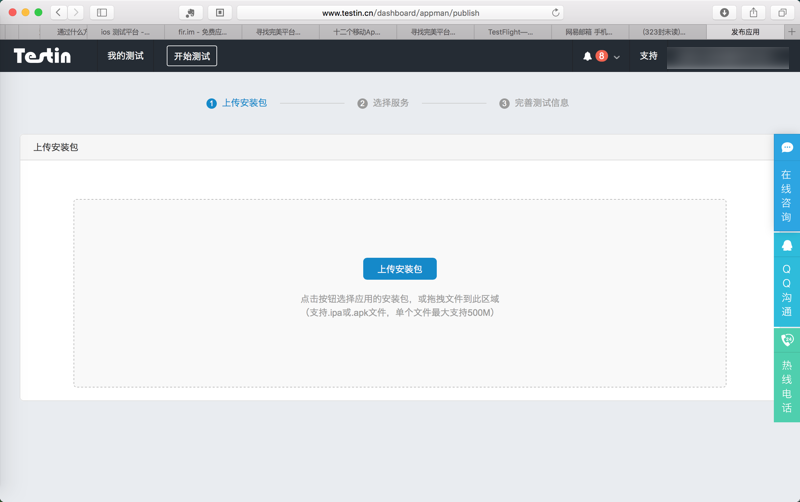
Task: Open the notification bell icon
Action: click(x=587, y=56)
